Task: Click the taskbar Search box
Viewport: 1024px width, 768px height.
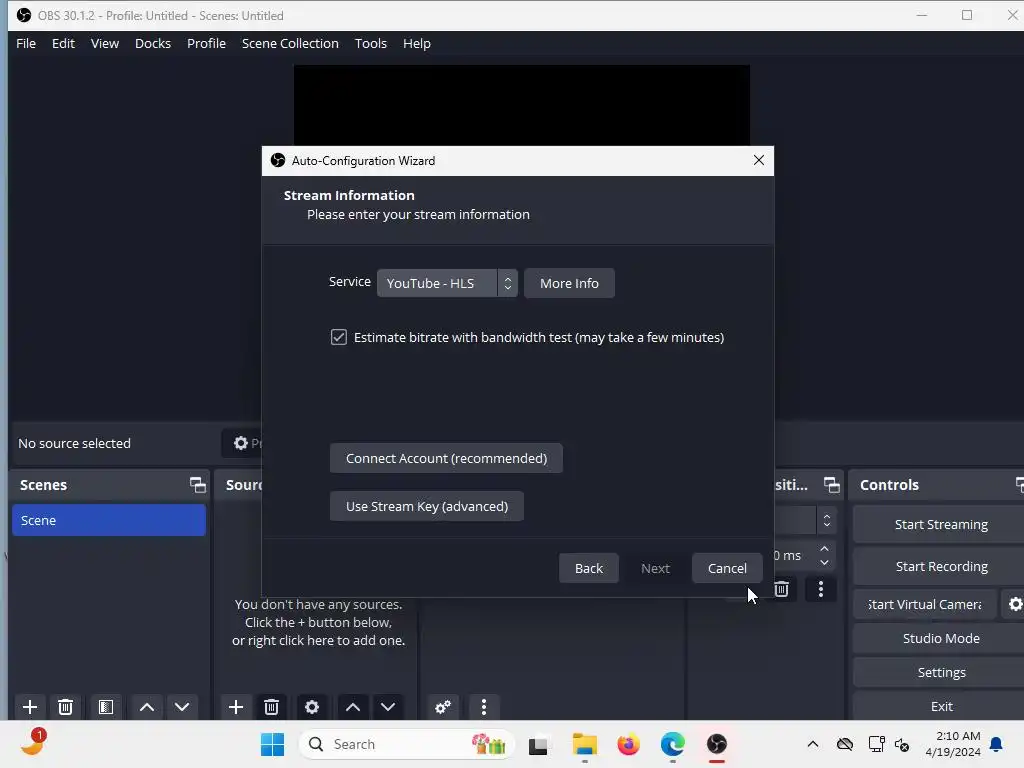Action: tap(406, 744)
